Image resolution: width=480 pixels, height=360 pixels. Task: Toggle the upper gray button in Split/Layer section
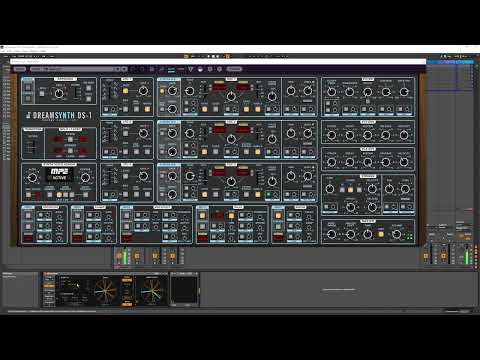(70, 139)
